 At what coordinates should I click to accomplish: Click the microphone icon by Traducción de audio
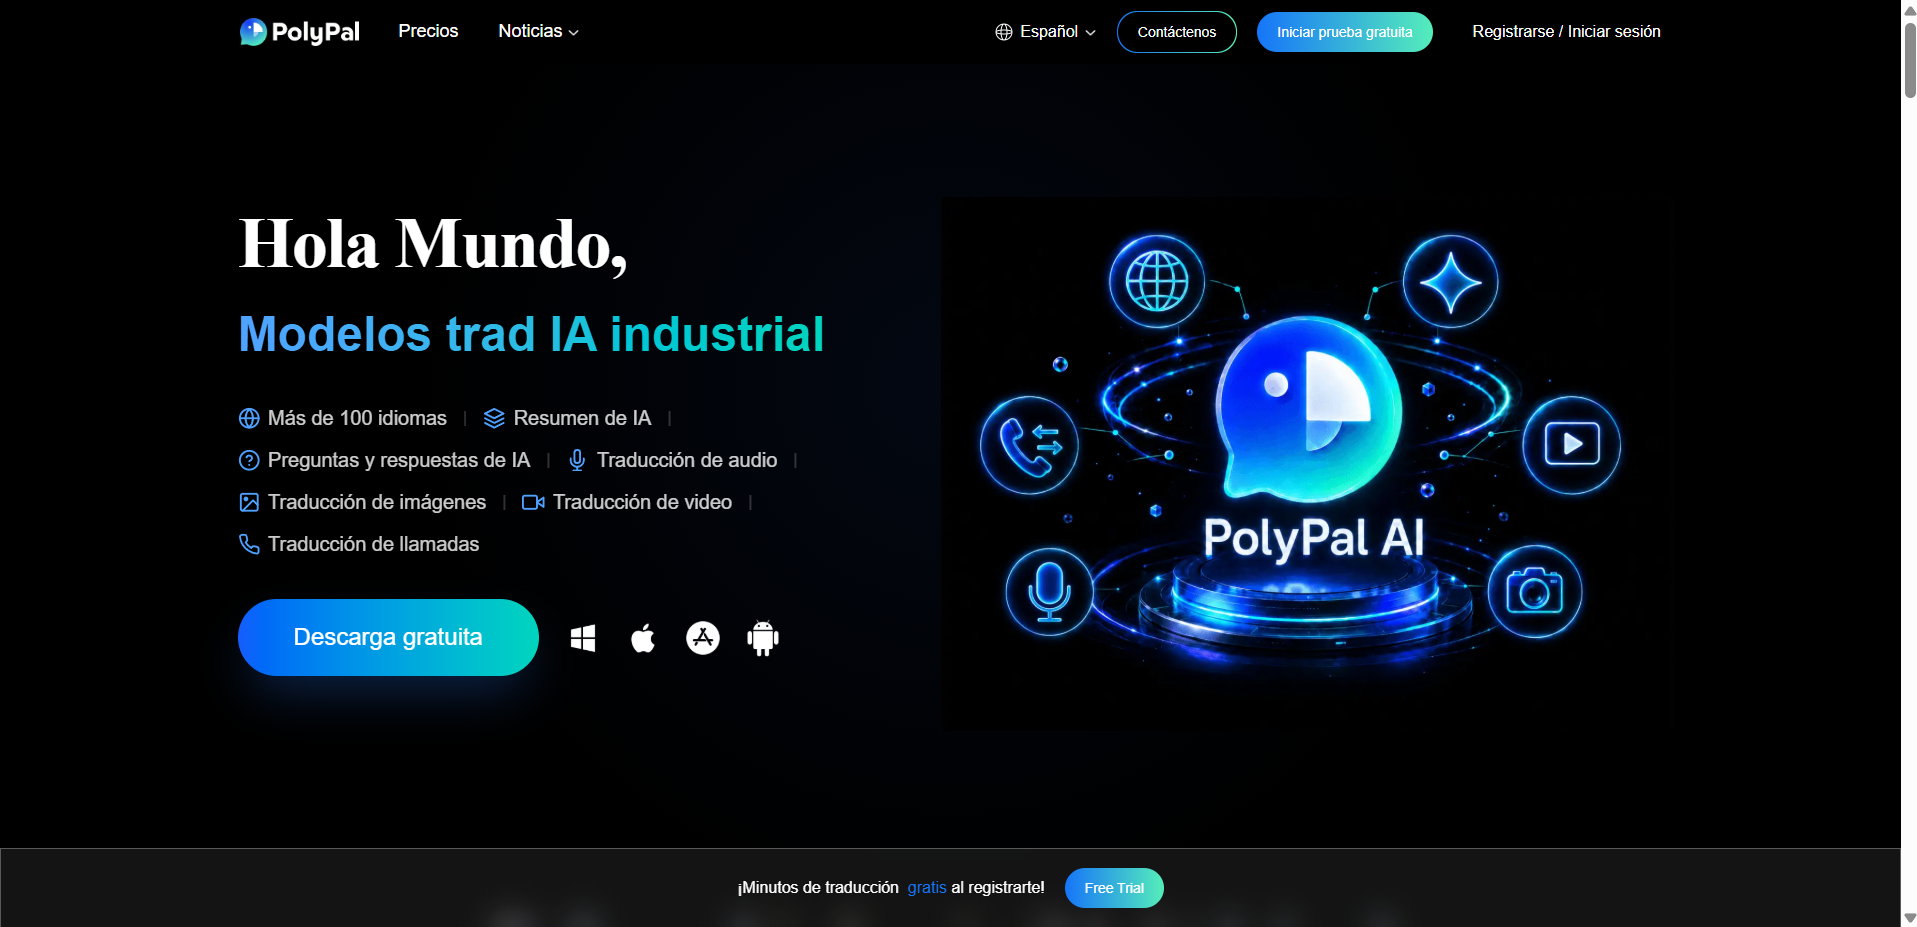click(x=577, y=460)
